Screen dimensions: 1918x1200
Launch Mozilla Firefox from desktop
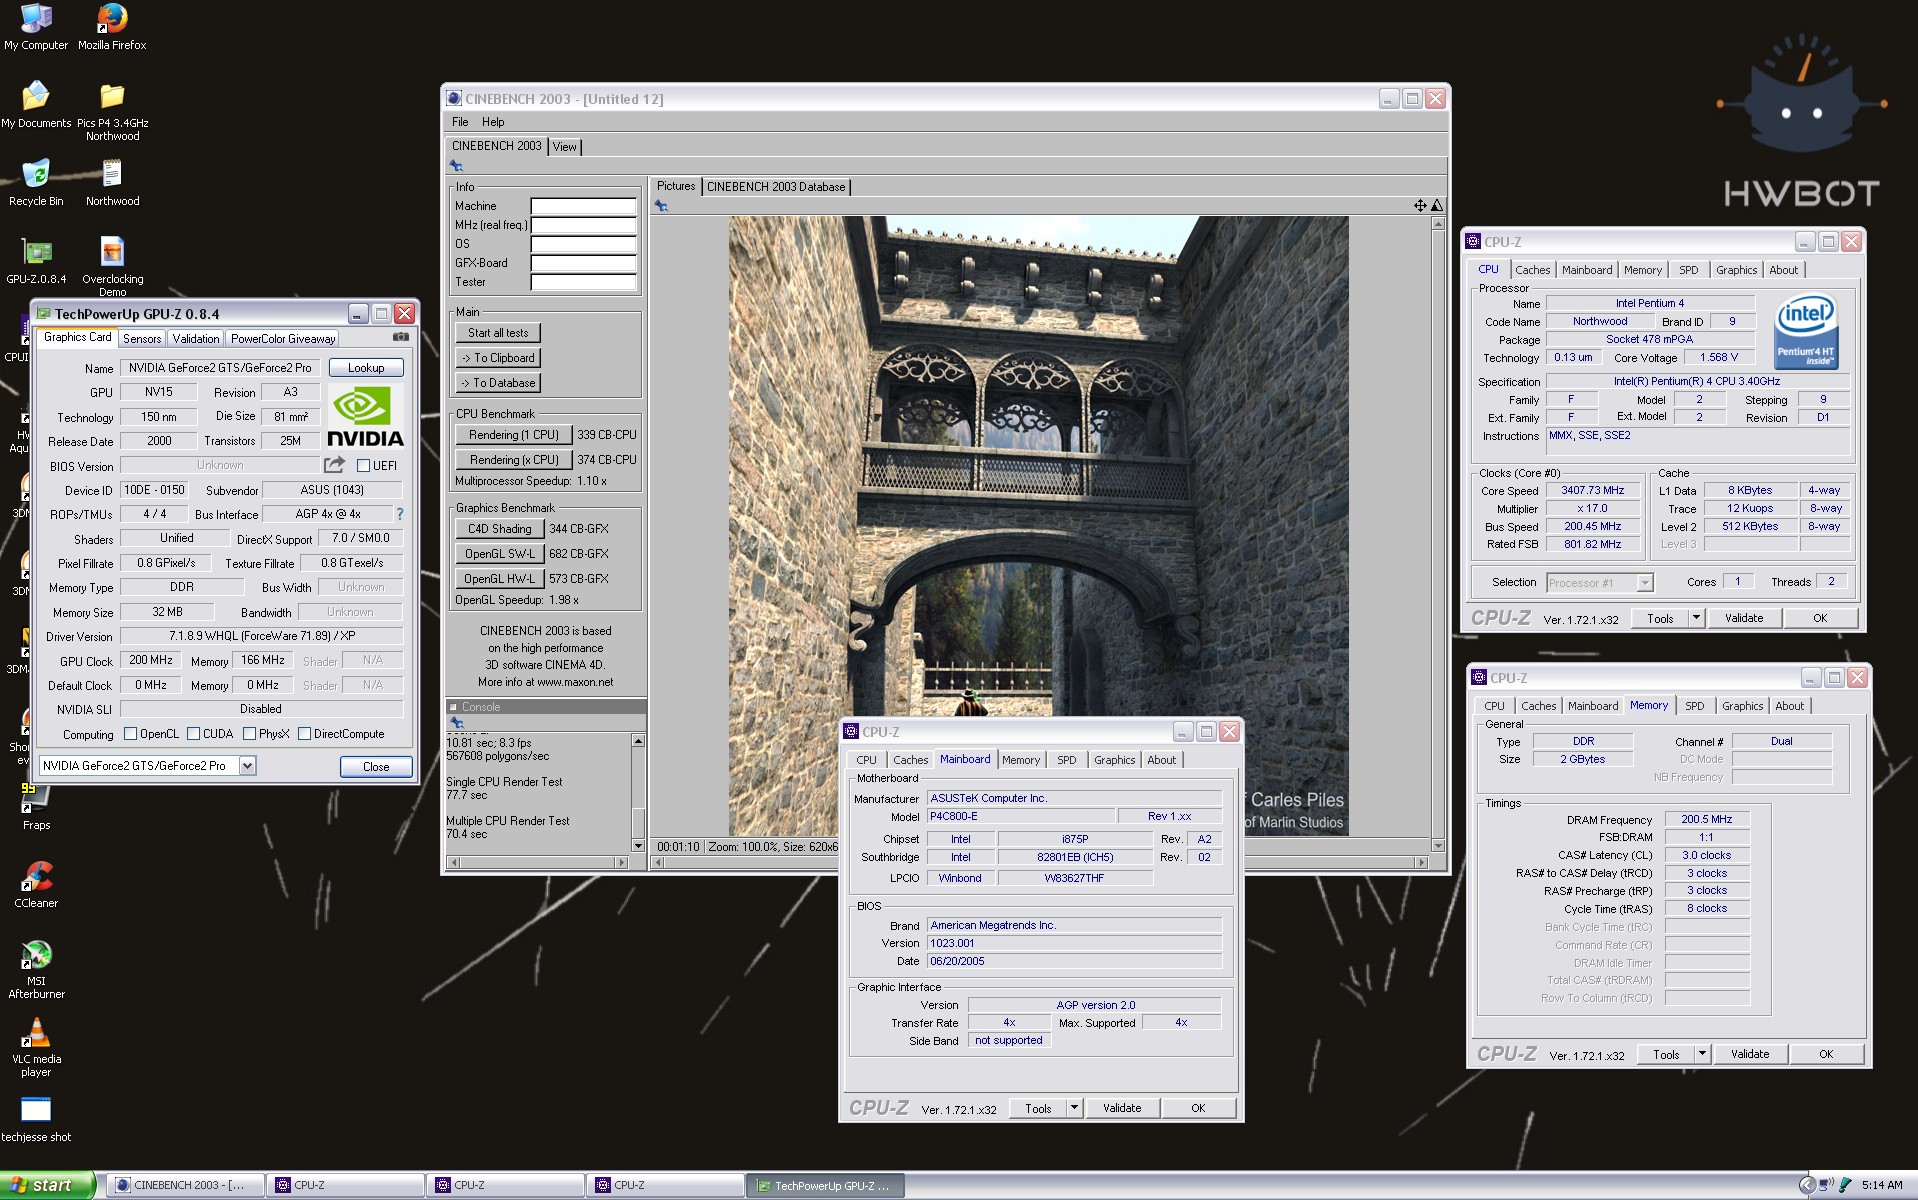112,27
